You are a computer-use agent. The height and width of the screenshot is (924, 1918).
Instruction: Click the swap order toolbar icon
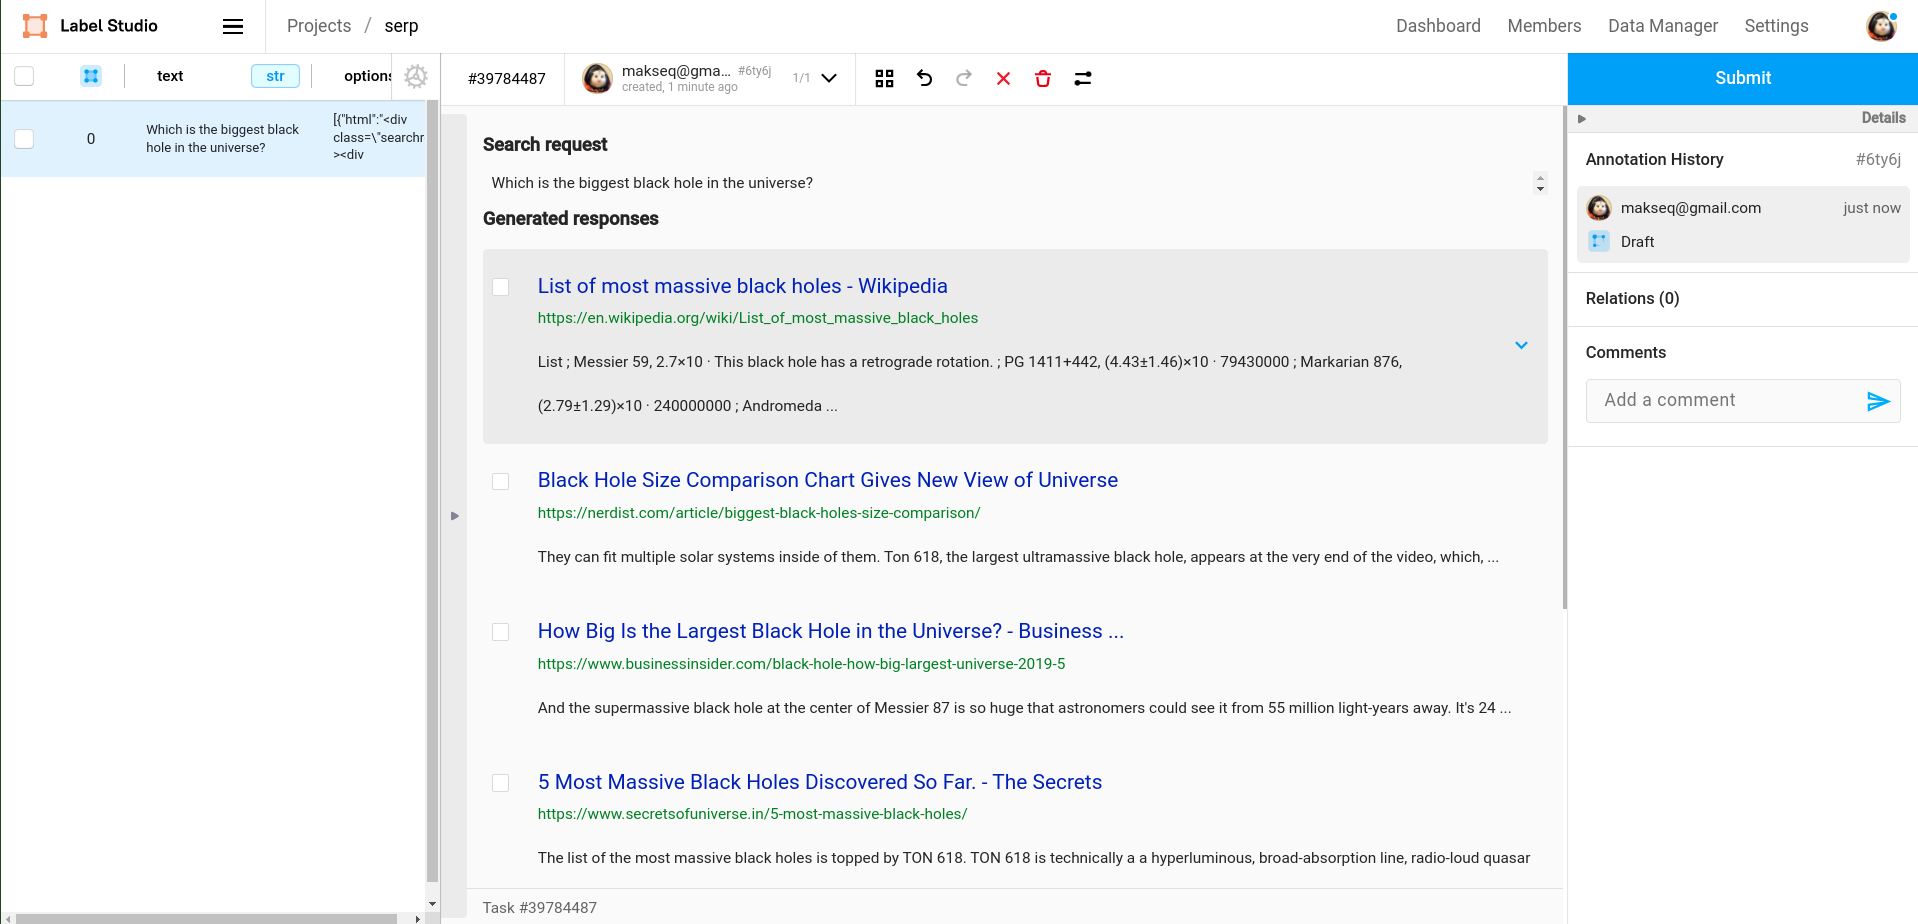point(1082,78)
